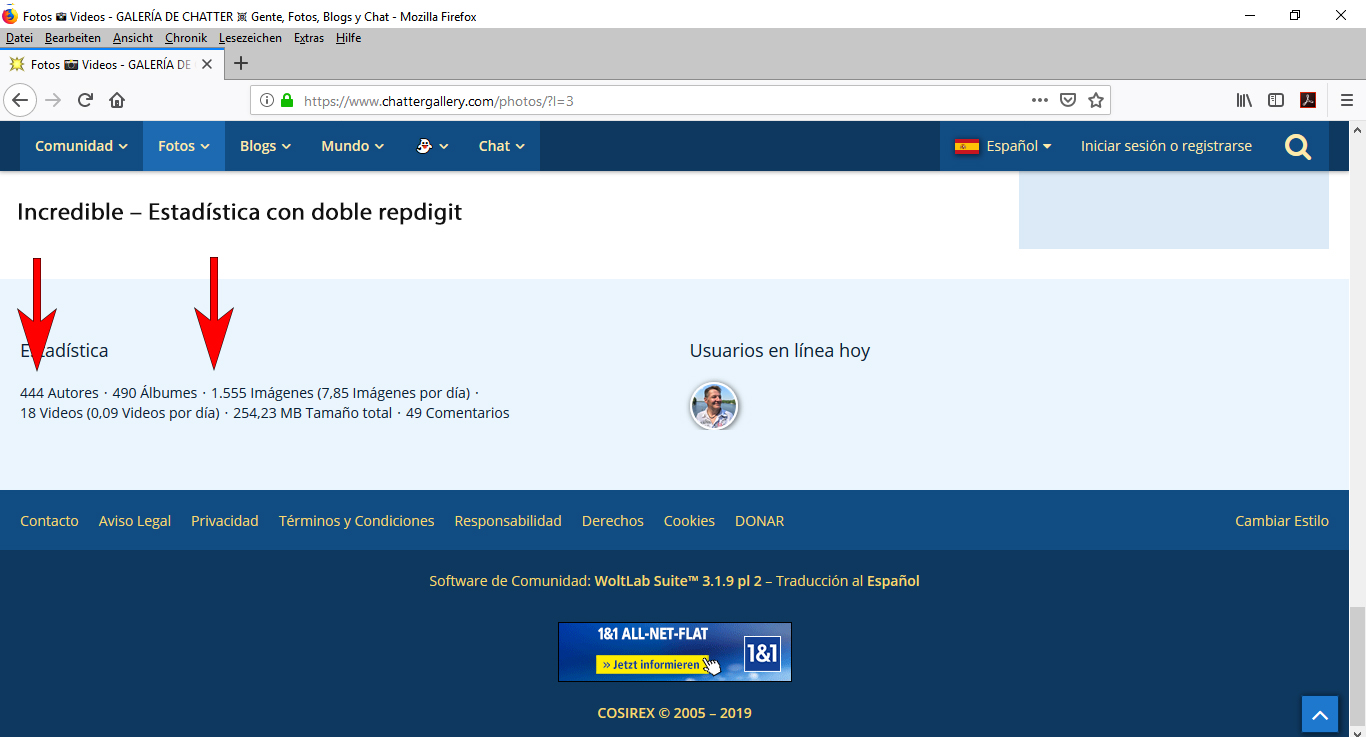Viewport: 1366px width, 737px height.
Task: Bookmark this page with the star icon
Action: coord(1096,100)
